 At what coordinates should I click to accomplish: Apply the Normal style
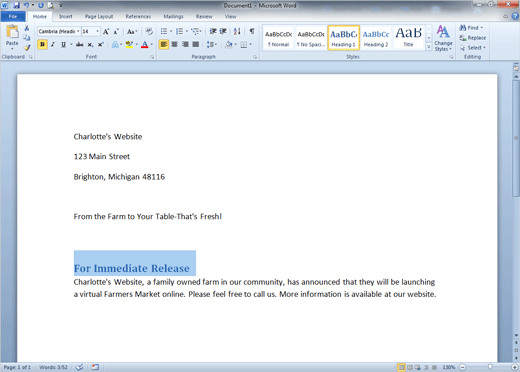coord(278,38)
